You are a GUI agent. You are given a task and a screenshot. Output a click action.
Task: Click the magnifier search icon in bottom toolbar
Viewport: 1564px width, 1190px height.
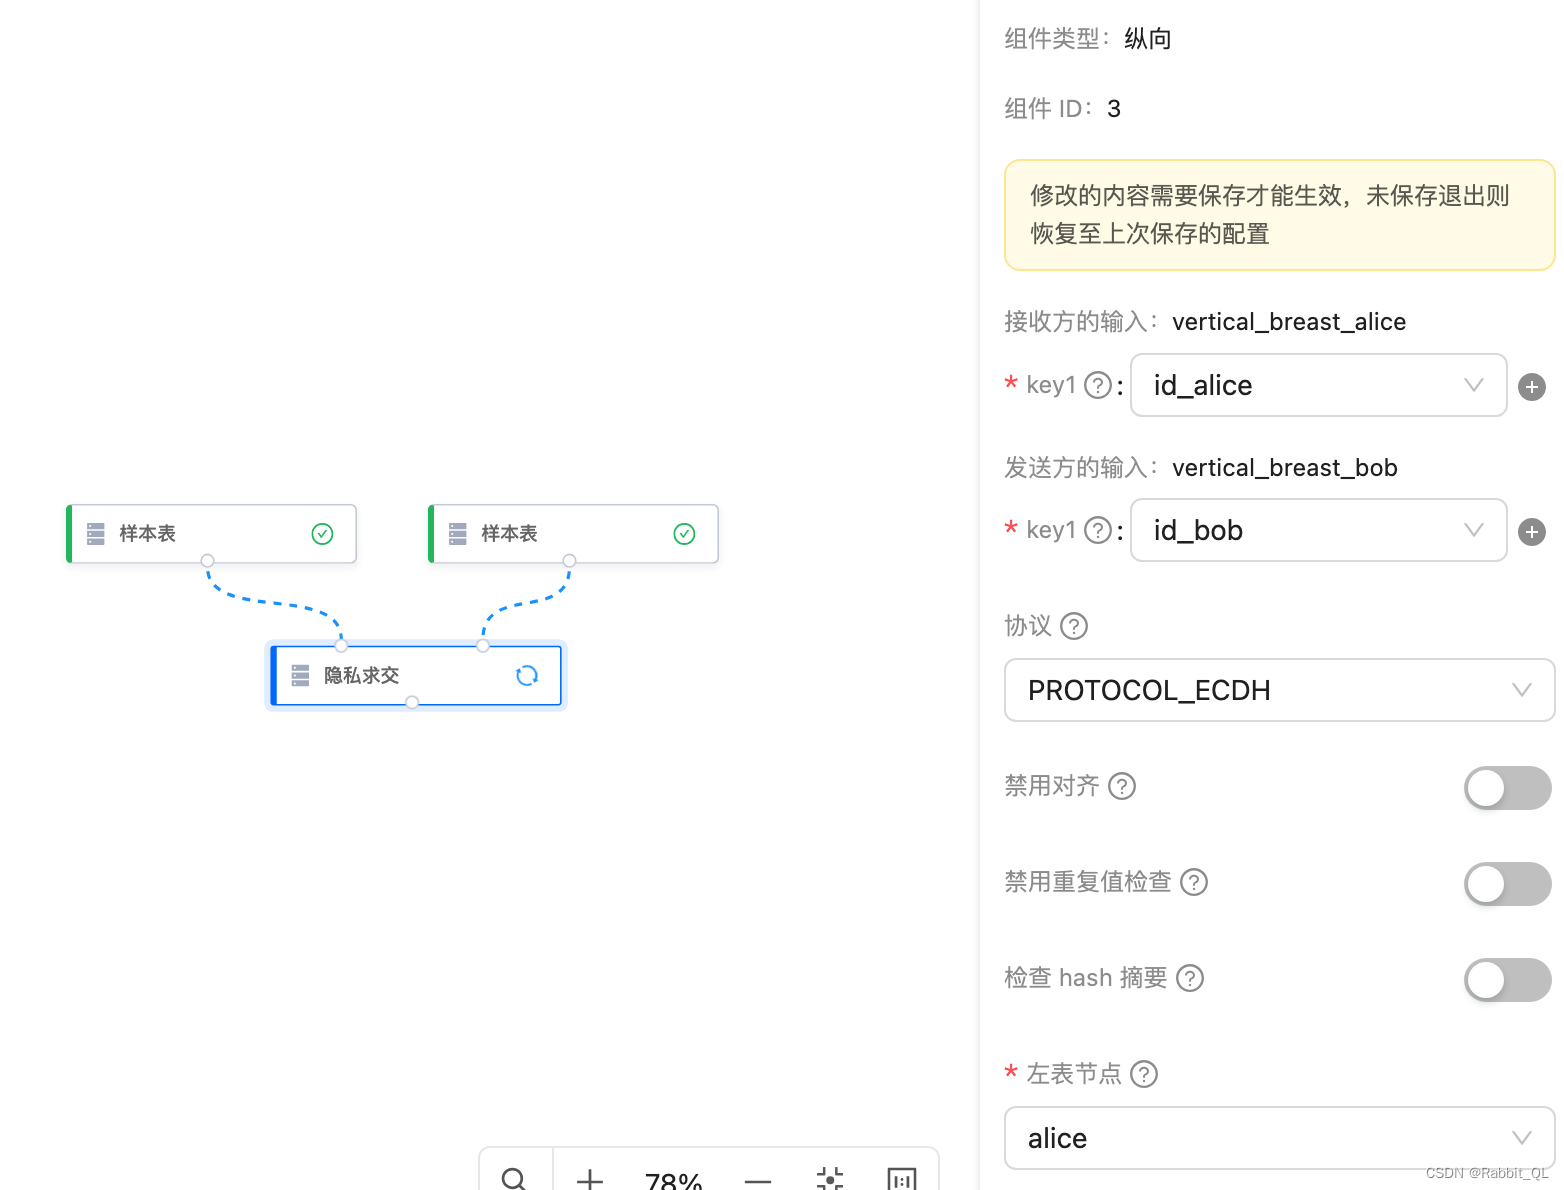514,1178
